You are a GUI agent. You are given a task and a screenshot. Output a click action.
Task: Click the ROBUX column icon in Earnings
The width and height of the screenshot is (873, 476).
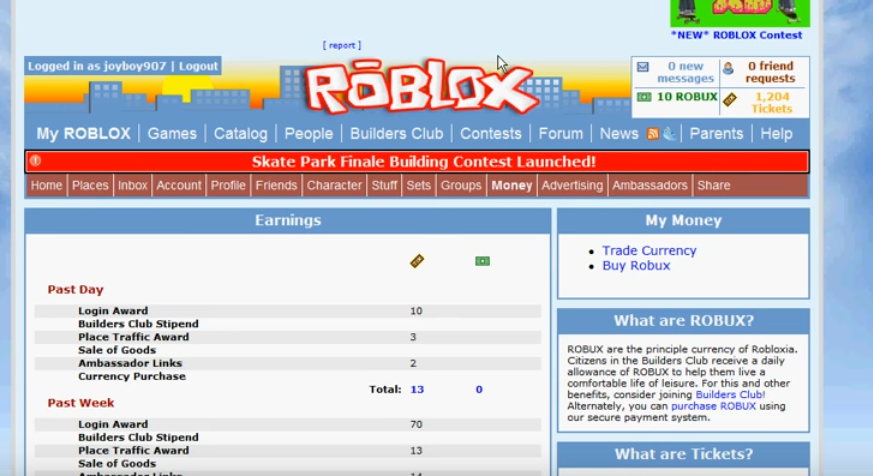(482, 261)
